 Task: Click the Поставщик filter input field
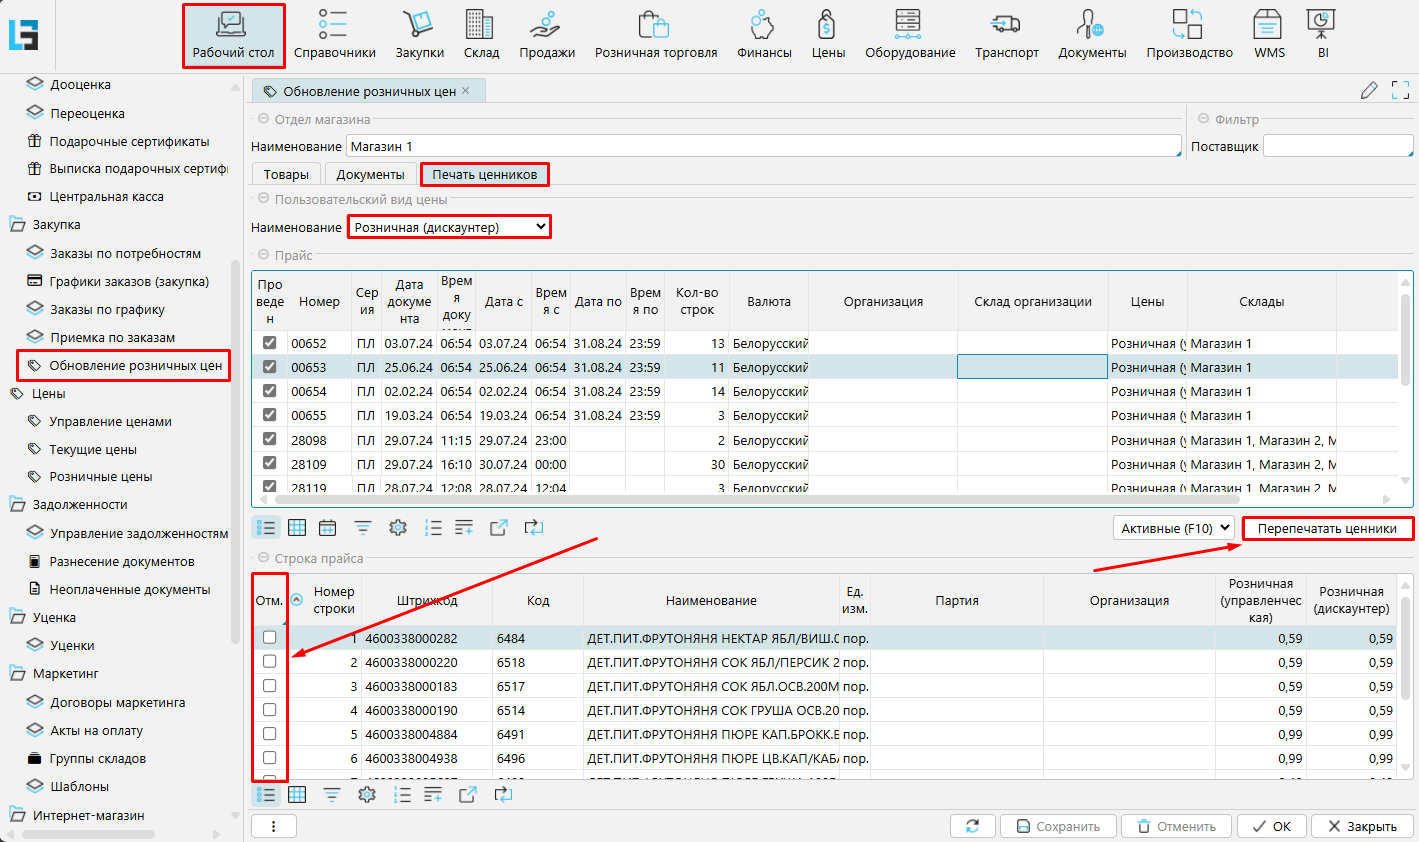coord(1336,146)
